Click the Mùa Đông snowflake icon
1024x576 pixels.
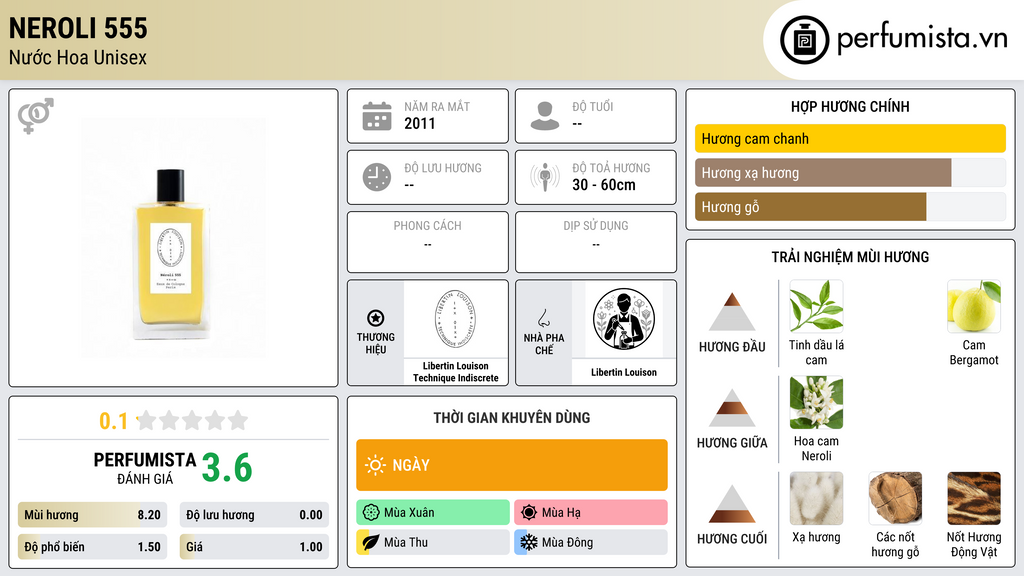click(528, 542)
